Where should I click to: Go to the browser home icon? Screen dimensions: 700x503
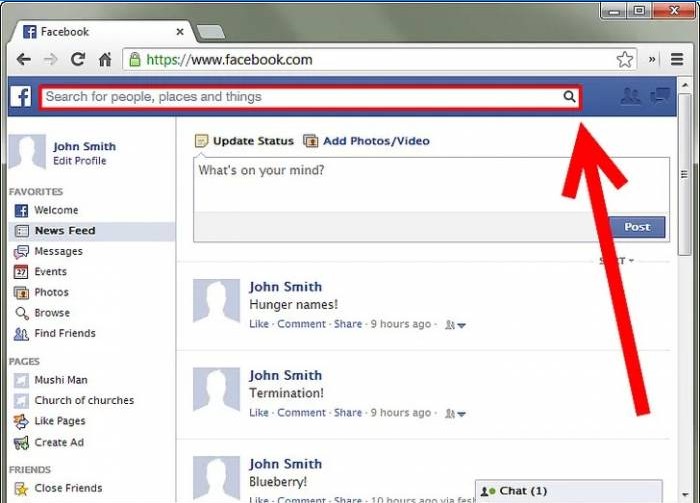[x=105, y=59]
